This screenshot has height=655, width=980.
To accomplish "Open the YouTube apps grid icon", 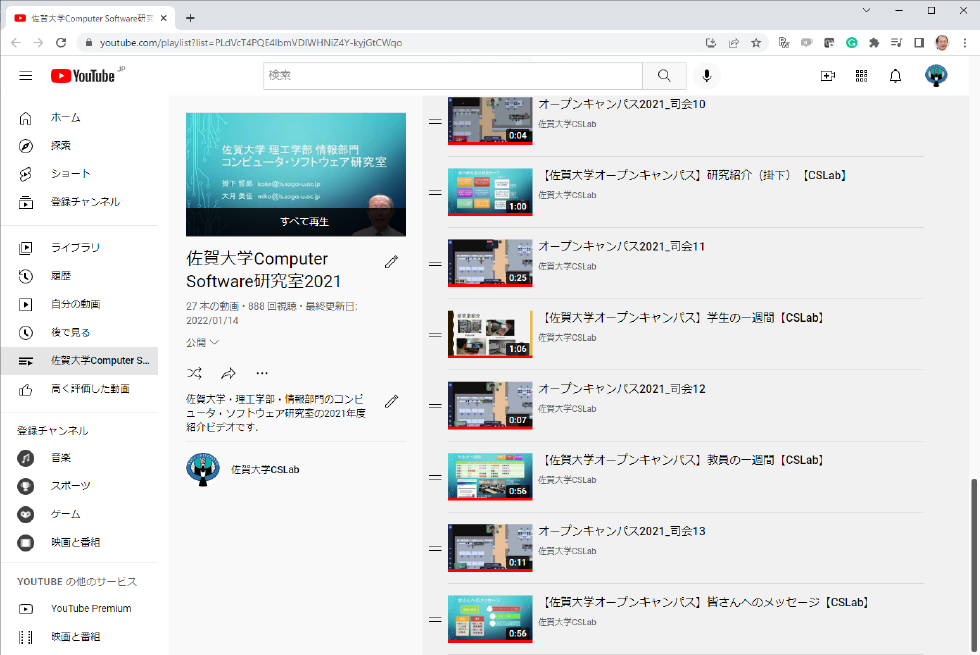I will click(x=861, y=76).
